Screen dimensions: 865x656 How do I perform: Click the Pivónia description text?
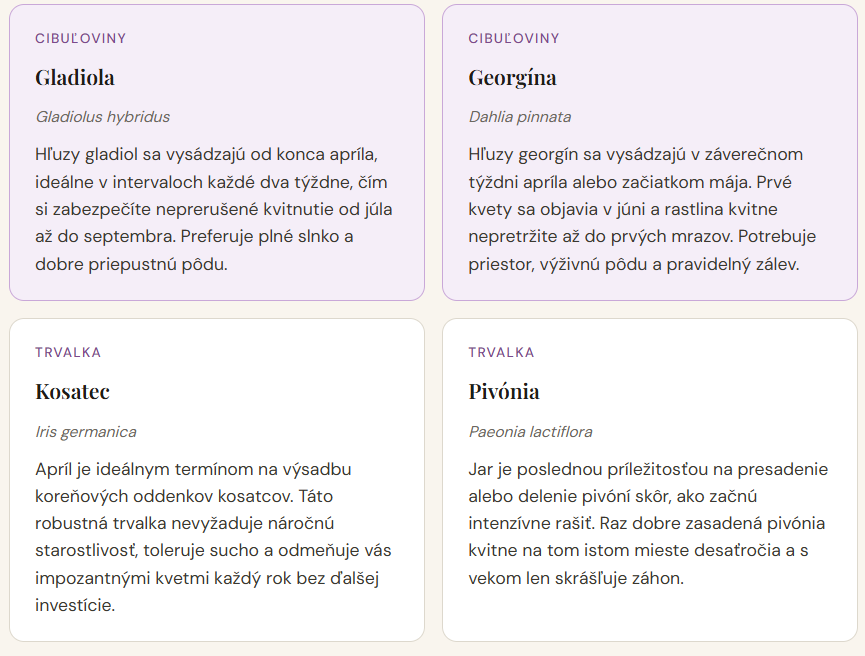[x=647, y=523]
